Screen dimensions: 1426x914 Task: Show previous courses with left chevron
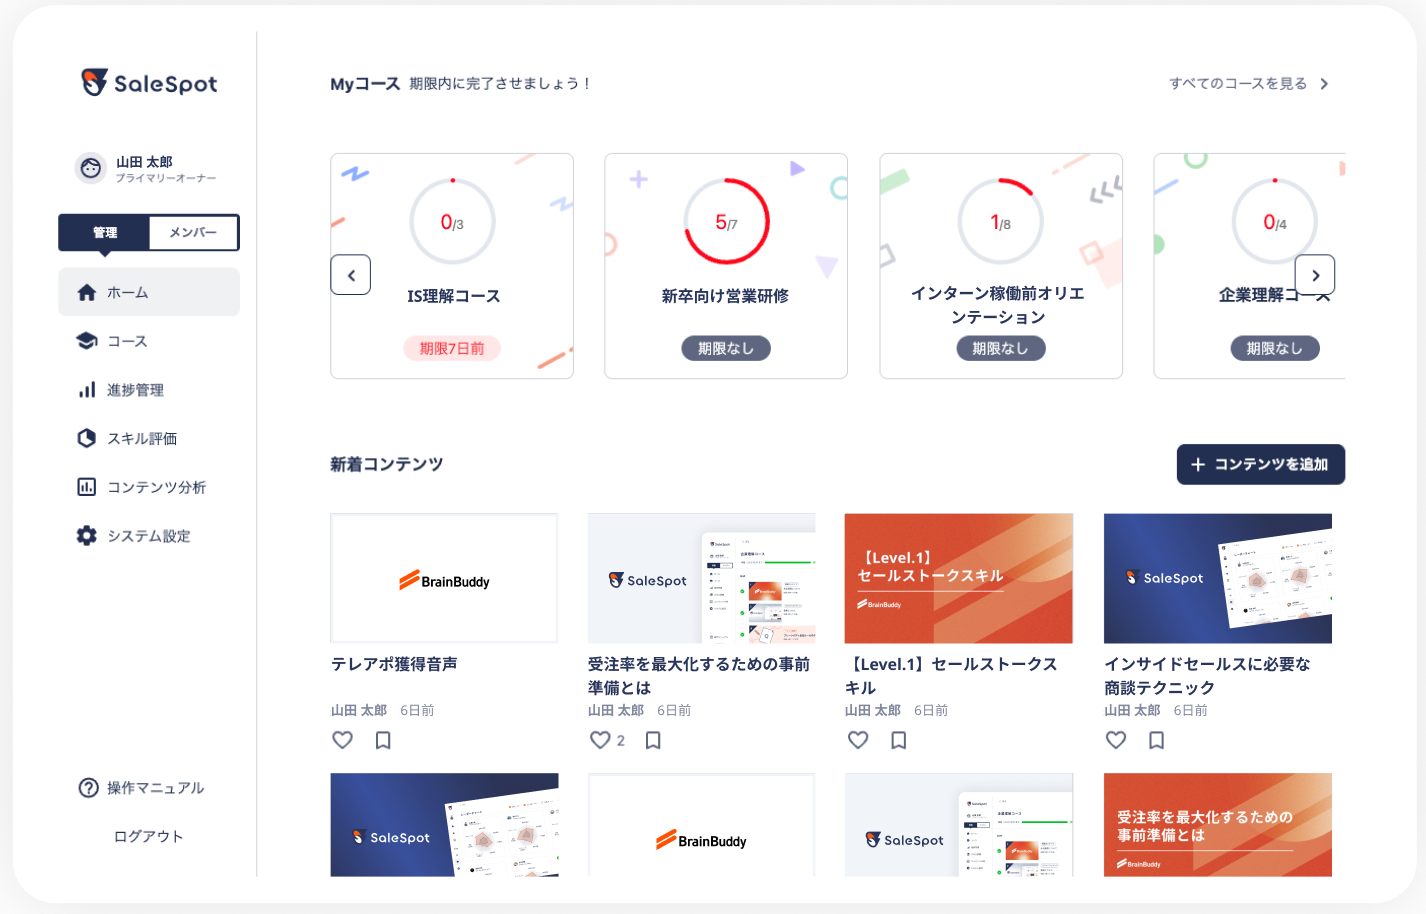click(x=351, y=275)
